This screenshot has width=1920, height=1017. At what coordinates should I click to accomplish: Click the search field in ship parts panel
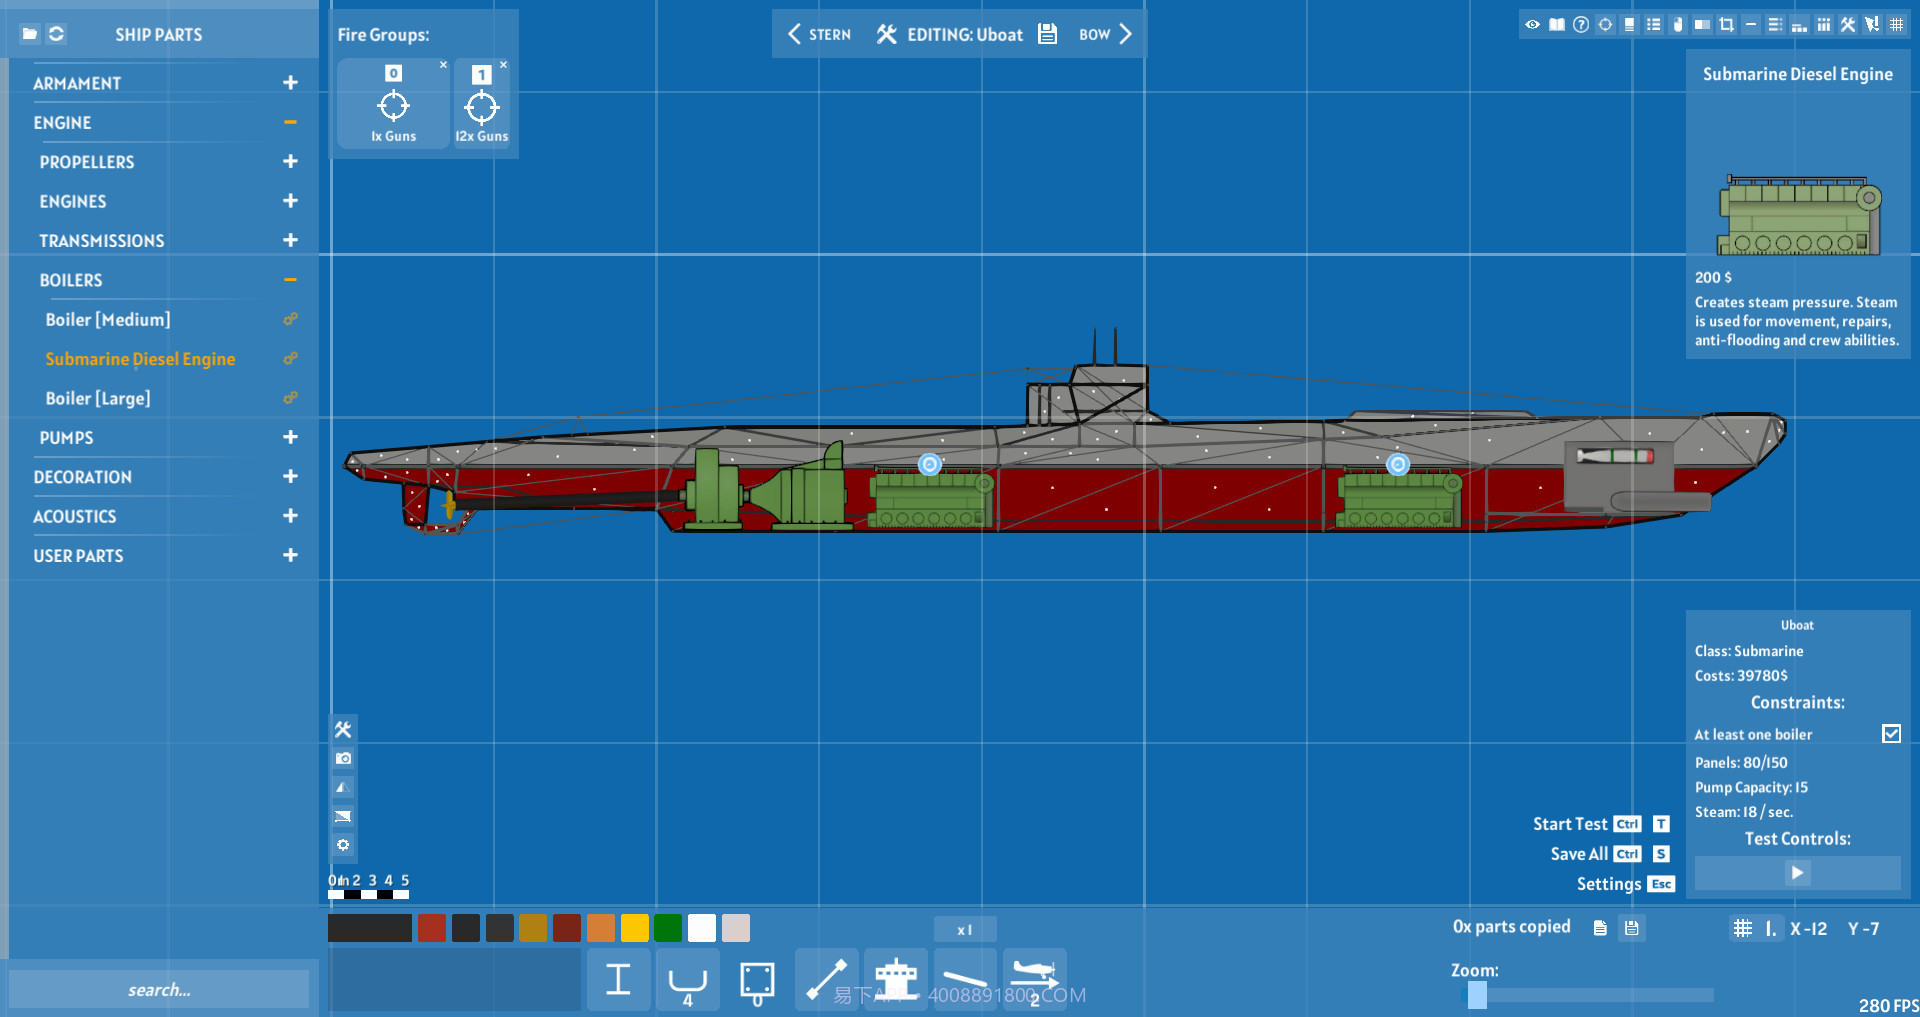pyautogui.click(x=160, y=989)
